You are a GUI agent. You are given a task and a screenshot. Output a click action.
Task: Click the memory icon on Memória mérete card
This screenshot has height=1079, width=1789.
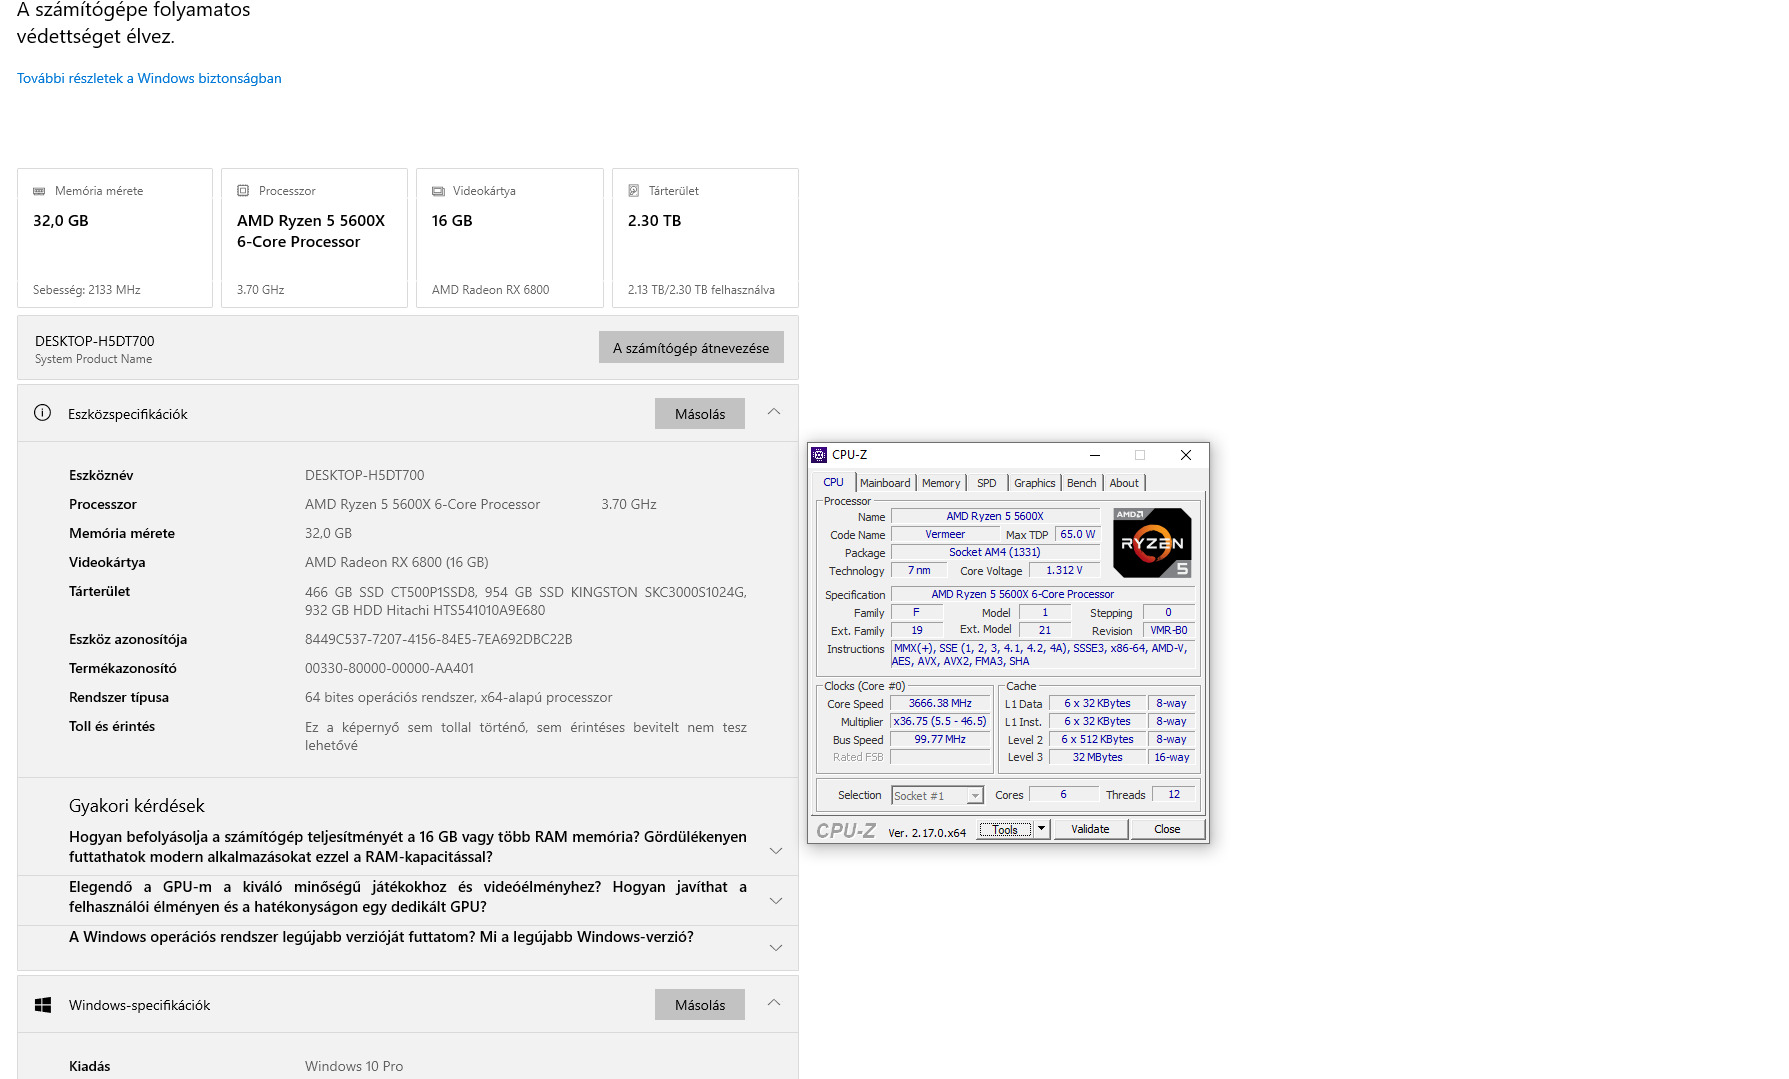click(x=39, y=191)
